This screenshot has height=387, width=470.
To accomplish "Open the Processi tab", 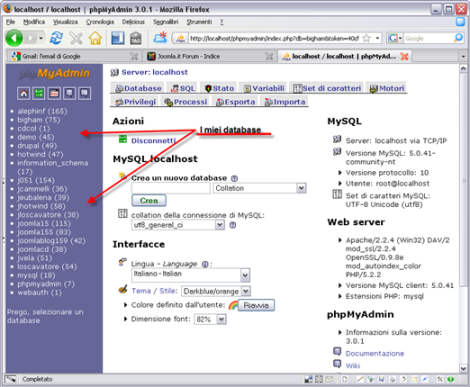I will tap(185, 102).
